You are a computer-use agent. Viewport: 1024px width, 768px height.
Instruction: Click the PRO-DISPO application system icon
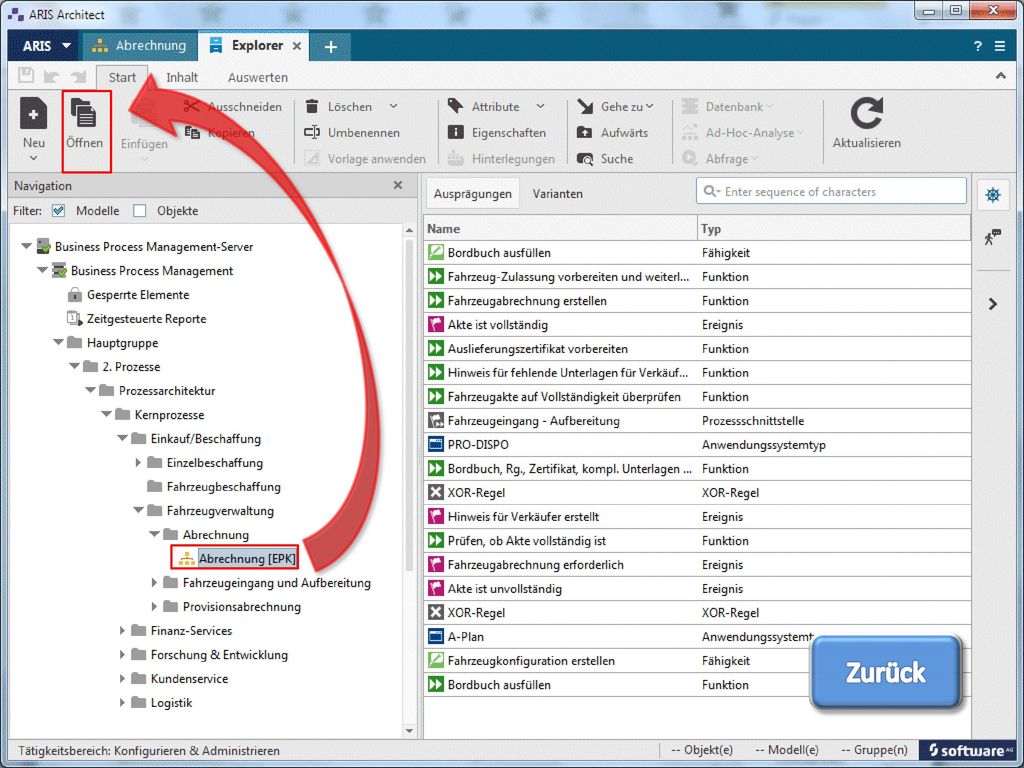pyautogui.click(x=436, y=445)
